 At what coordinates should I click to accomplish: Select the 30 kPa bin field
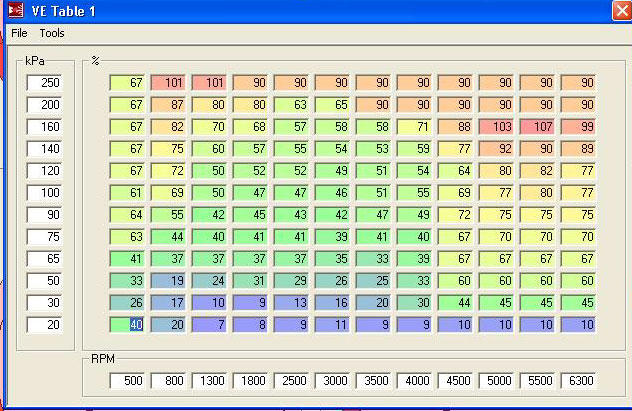pyautogui.click(x=45, y=303)
